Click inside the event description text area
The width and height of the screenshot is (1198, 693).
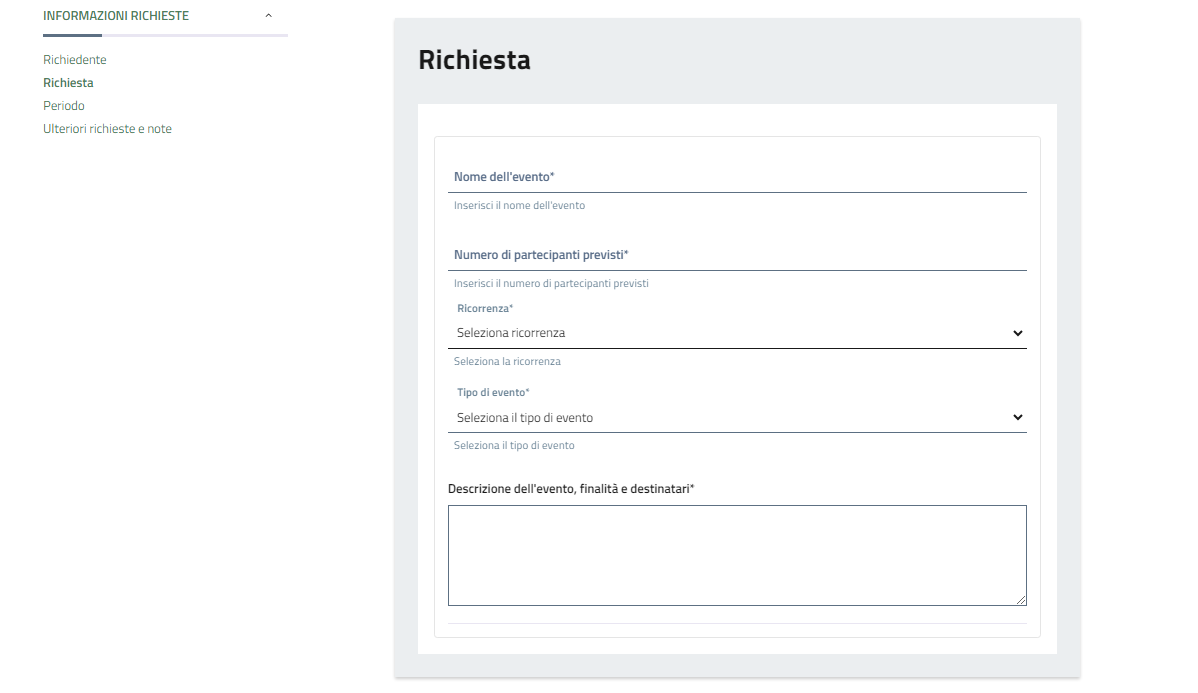point(736,555)
